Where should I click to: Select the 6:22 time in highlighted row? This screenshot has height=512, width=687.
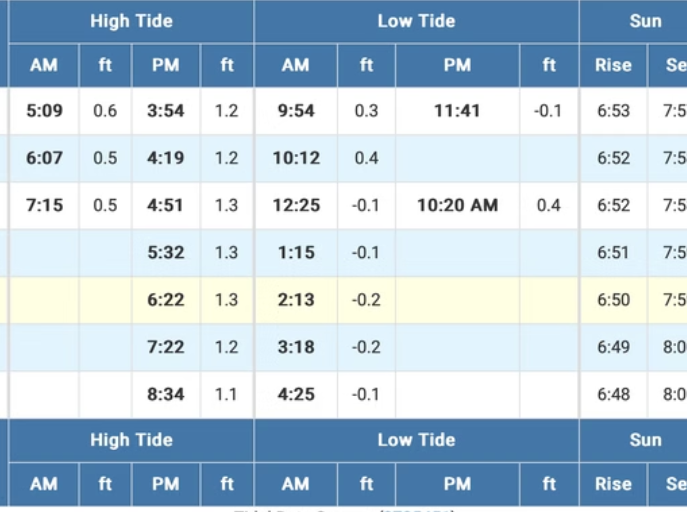point(165,300)
